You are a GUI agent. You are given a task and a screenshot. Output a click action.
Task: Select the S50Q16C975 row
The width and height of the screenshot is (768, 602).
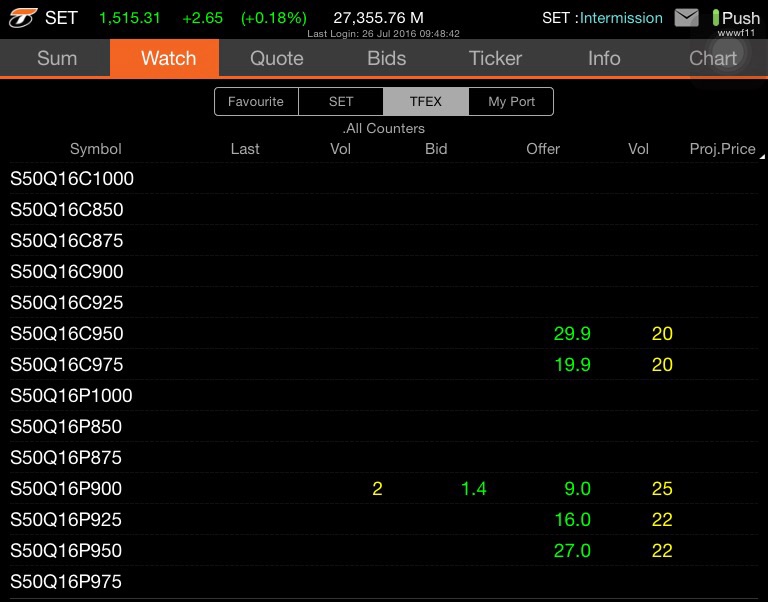pyautogui.click(x=384, y=364)
